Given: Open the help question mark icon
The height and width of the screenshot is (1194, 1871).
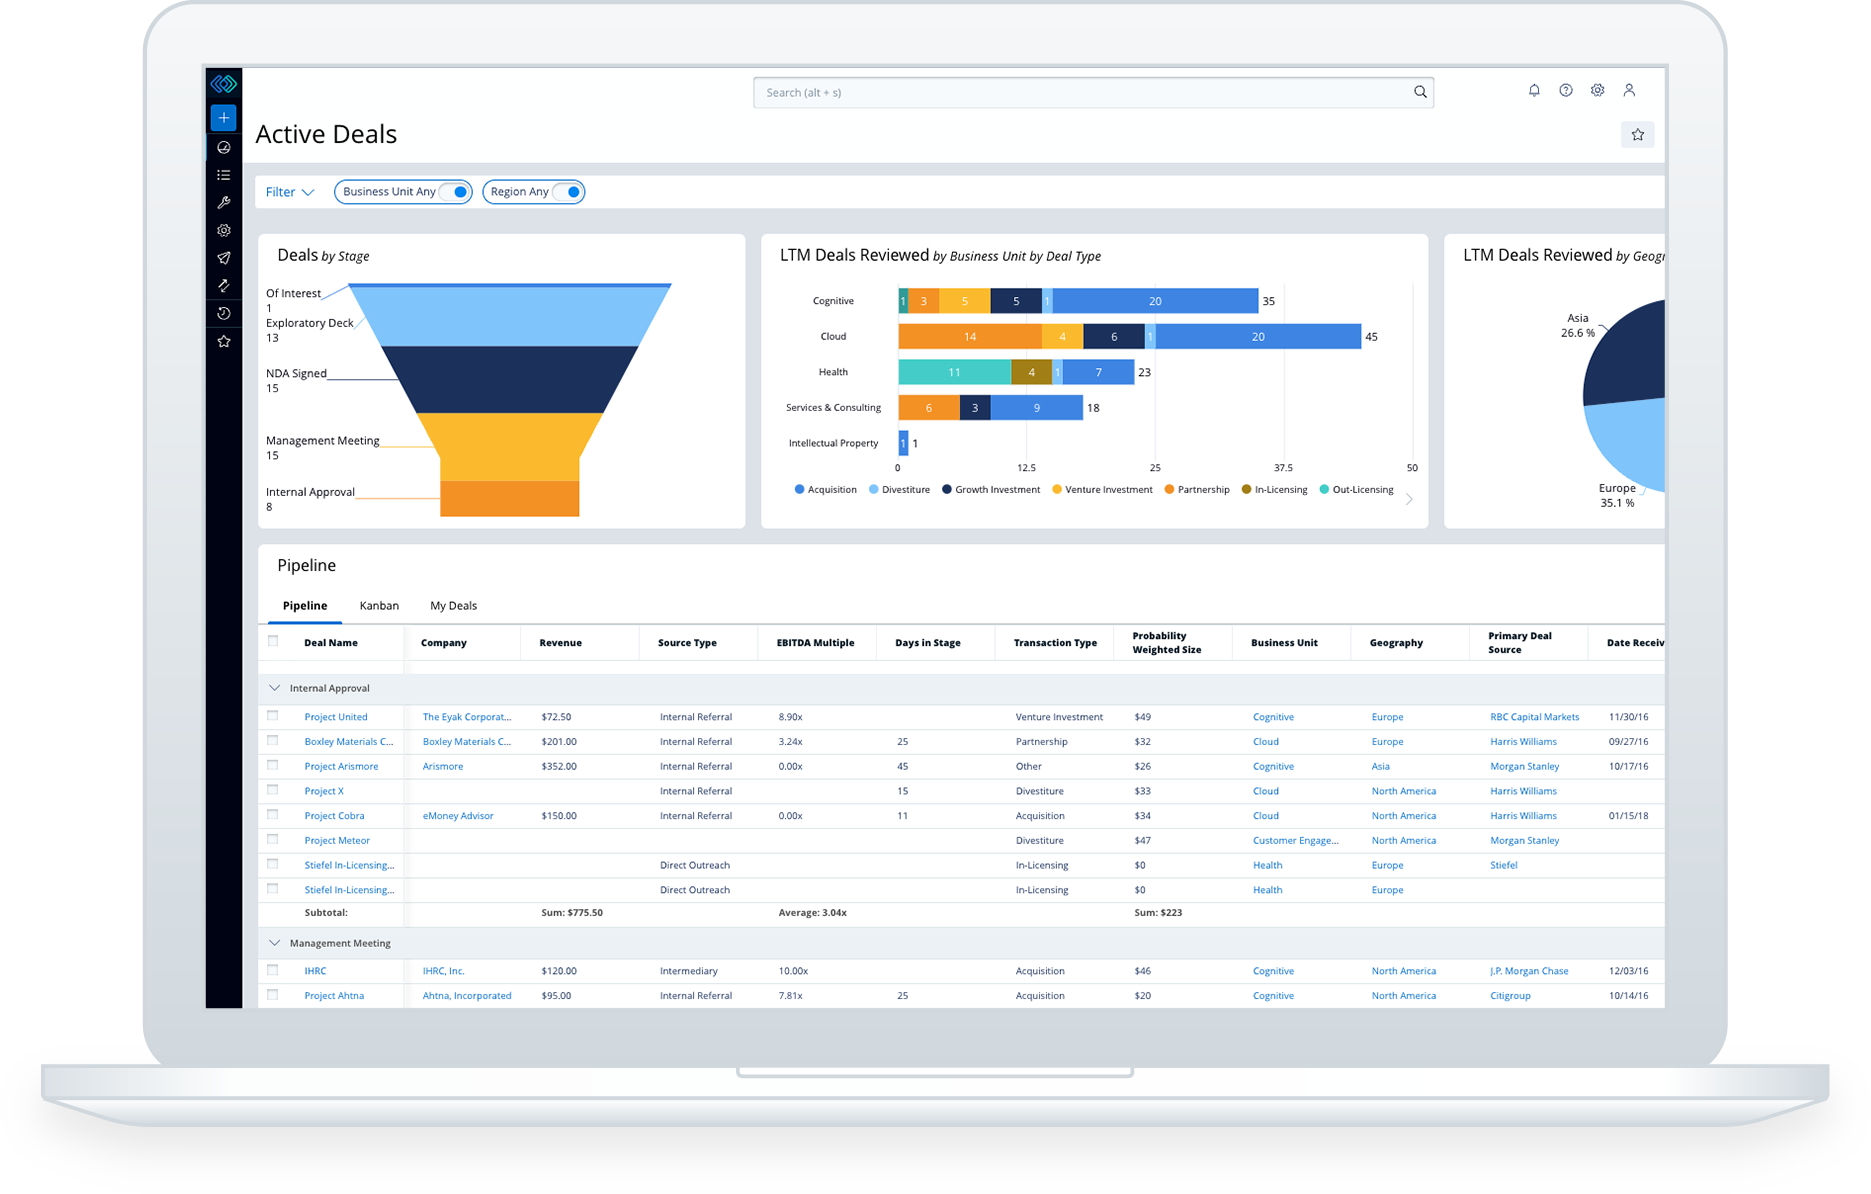Looking at the screenshot, I should coord(1566,91).
